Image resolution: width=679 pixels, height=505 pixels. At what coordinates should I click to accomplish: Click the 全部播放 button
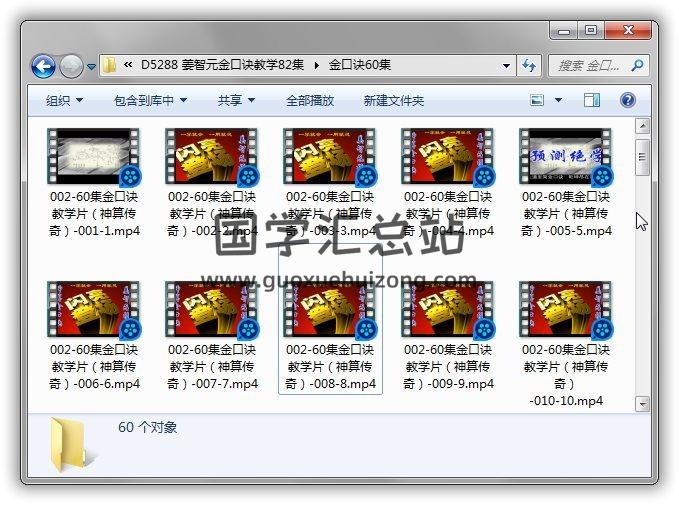pyautogui.click(x=310, y=100)
